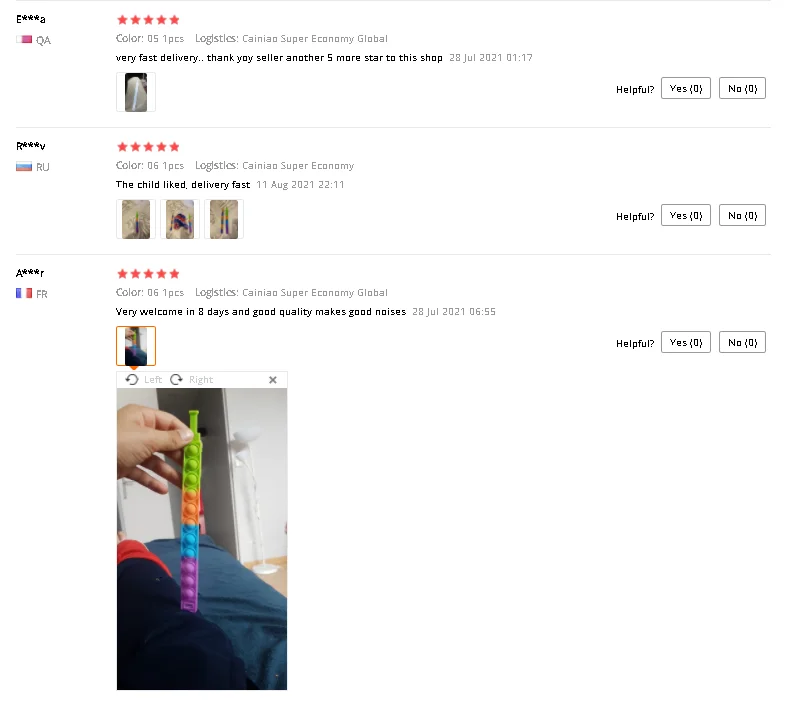
Task: Mark the E***a review as not helpful
Action: click(x=742, y=88)
